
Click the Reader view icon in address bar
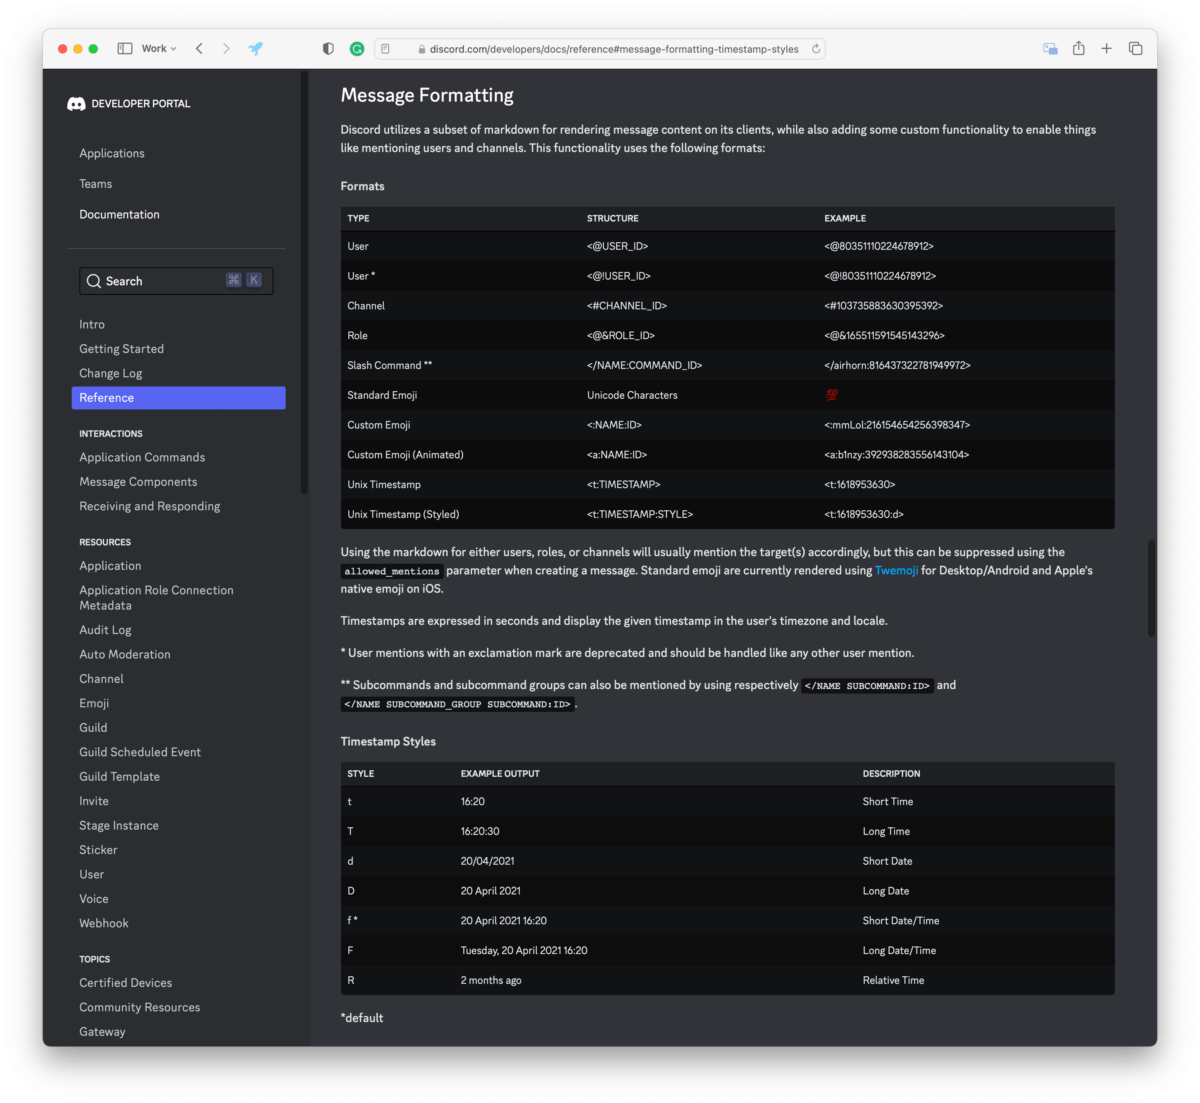[x=384, y=48]
